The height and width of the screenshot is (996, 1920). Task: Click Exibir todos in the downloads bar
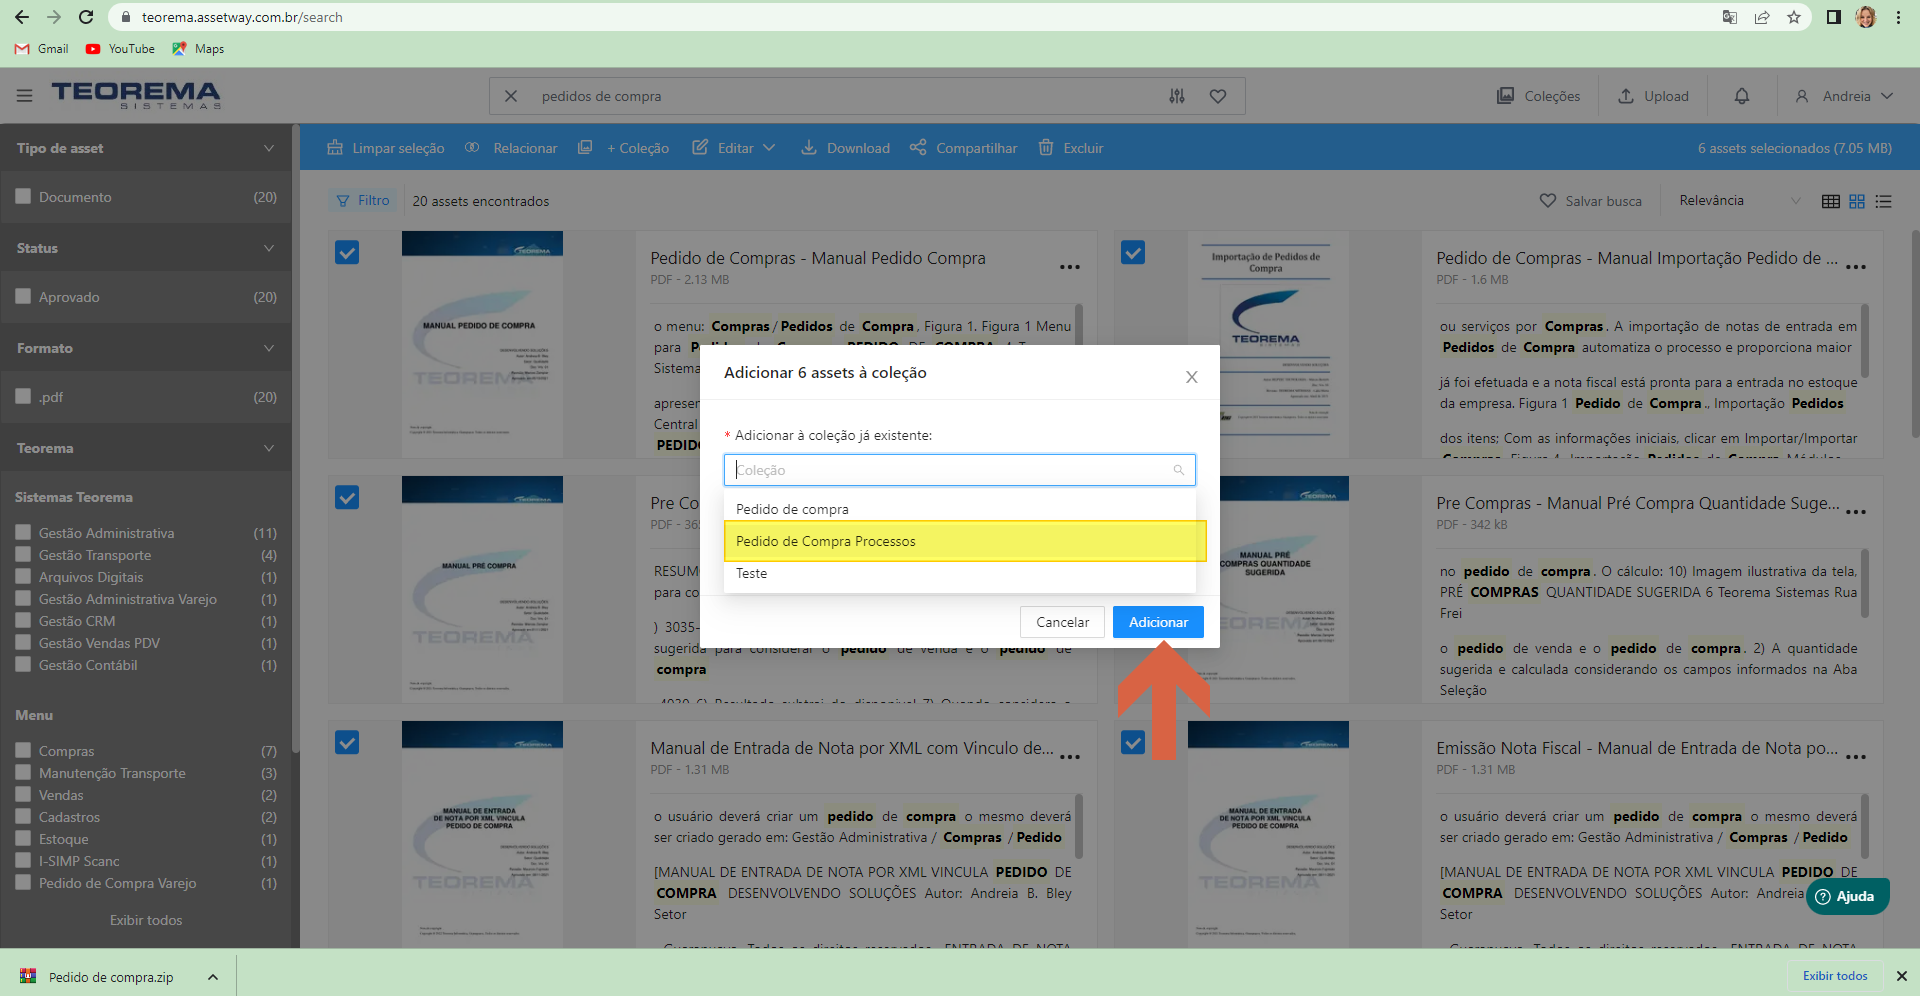pos(1835,976)
